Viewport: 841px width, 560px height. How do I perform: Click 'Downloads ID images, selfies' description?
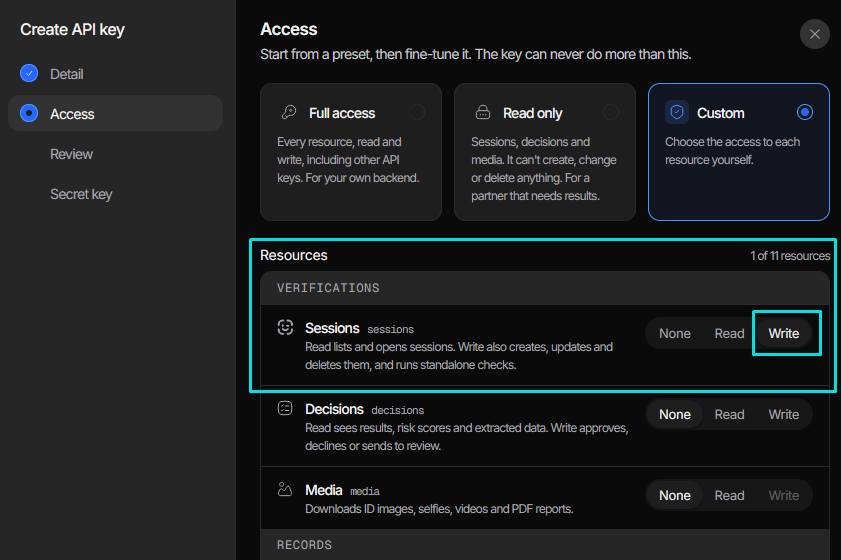tap(439, 509)
